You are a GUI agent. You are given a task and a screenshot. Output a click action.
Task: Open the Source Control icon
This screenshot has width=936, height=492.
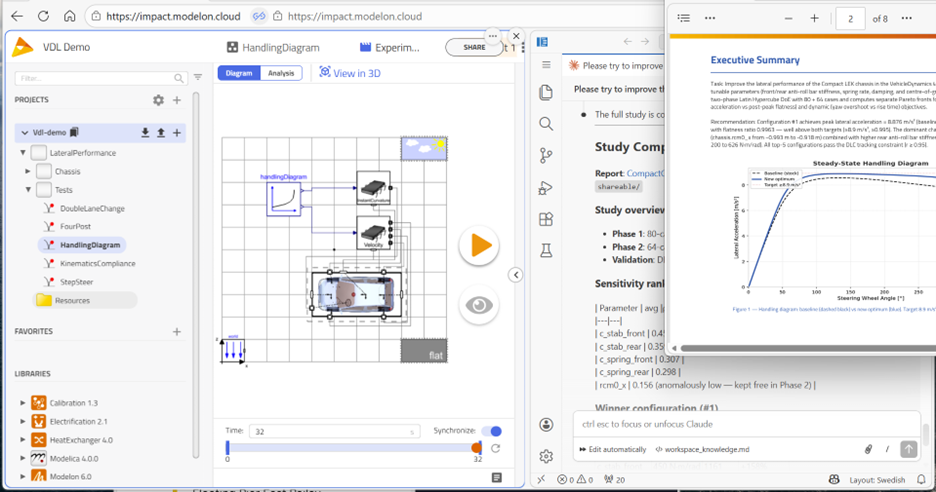coord(546,155)
